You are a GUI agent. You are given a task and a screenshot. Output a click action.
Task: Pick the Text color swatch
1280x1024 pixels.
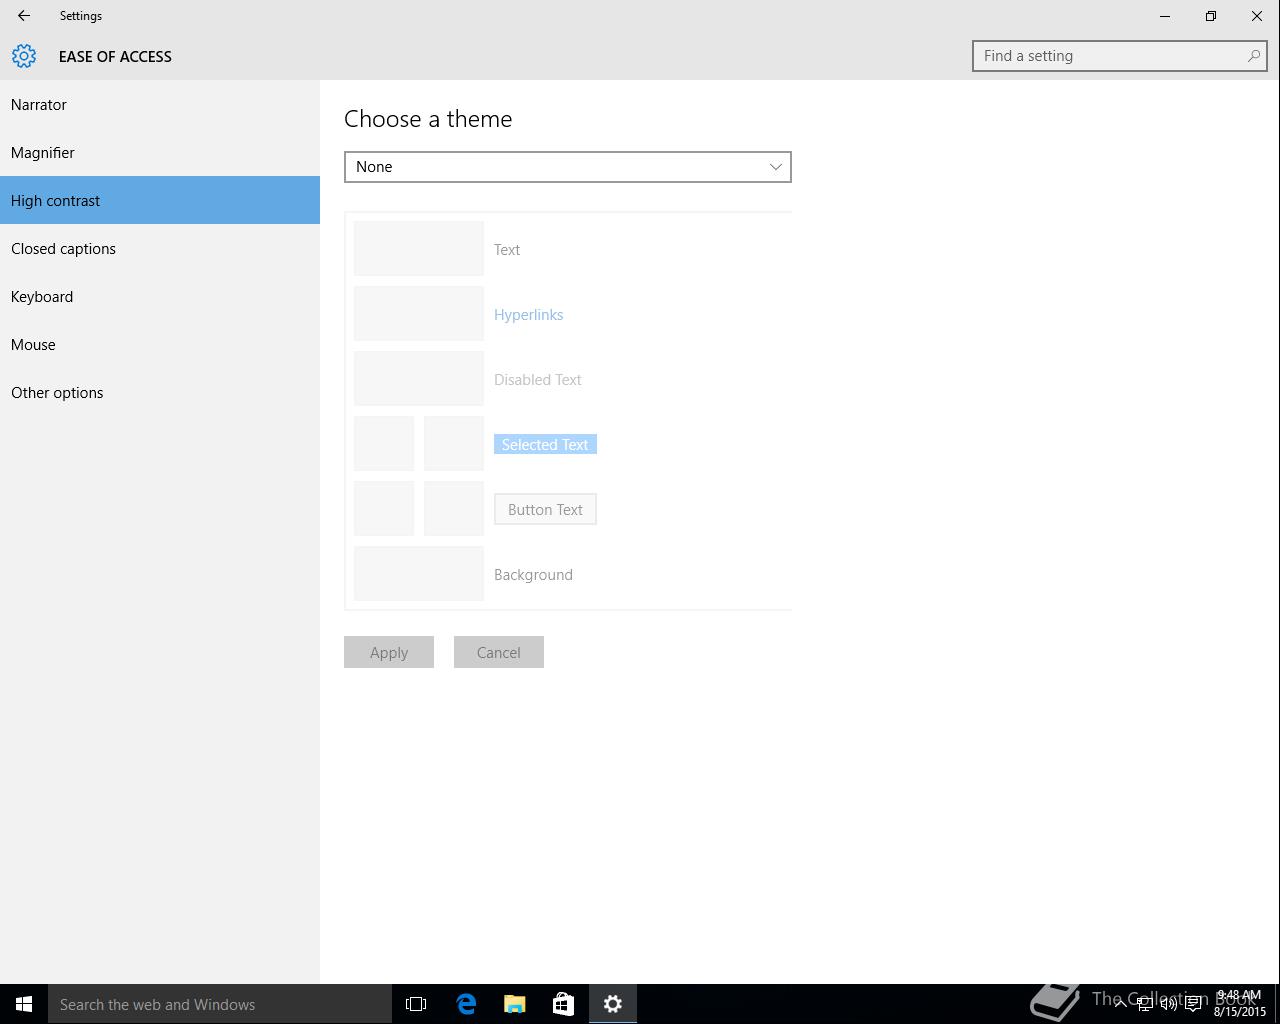coord(419,249)
